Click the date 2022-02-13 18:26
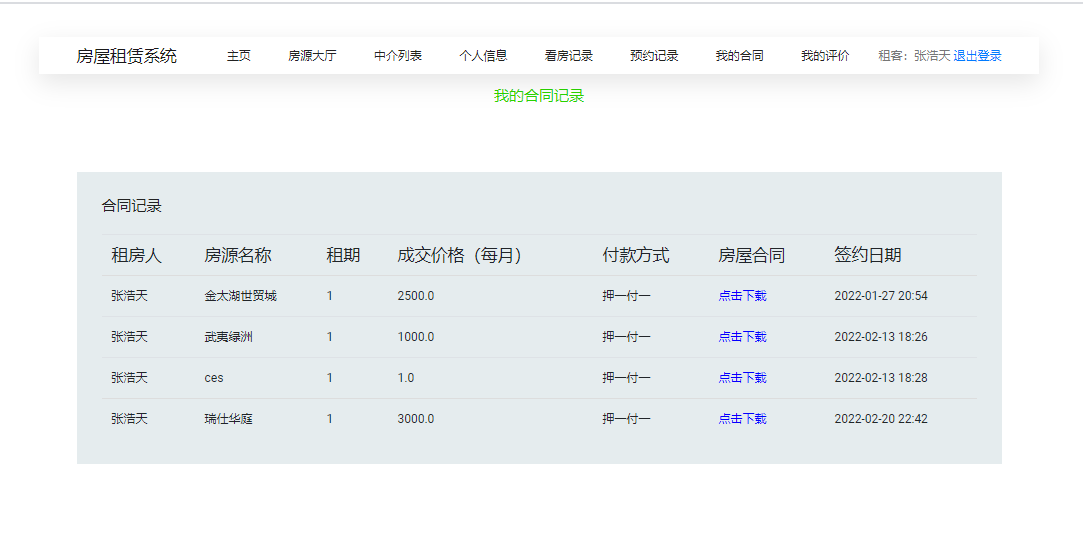The height and width of the screenshot is (545, 1083). pyautogui.click(x=881, y=336)
